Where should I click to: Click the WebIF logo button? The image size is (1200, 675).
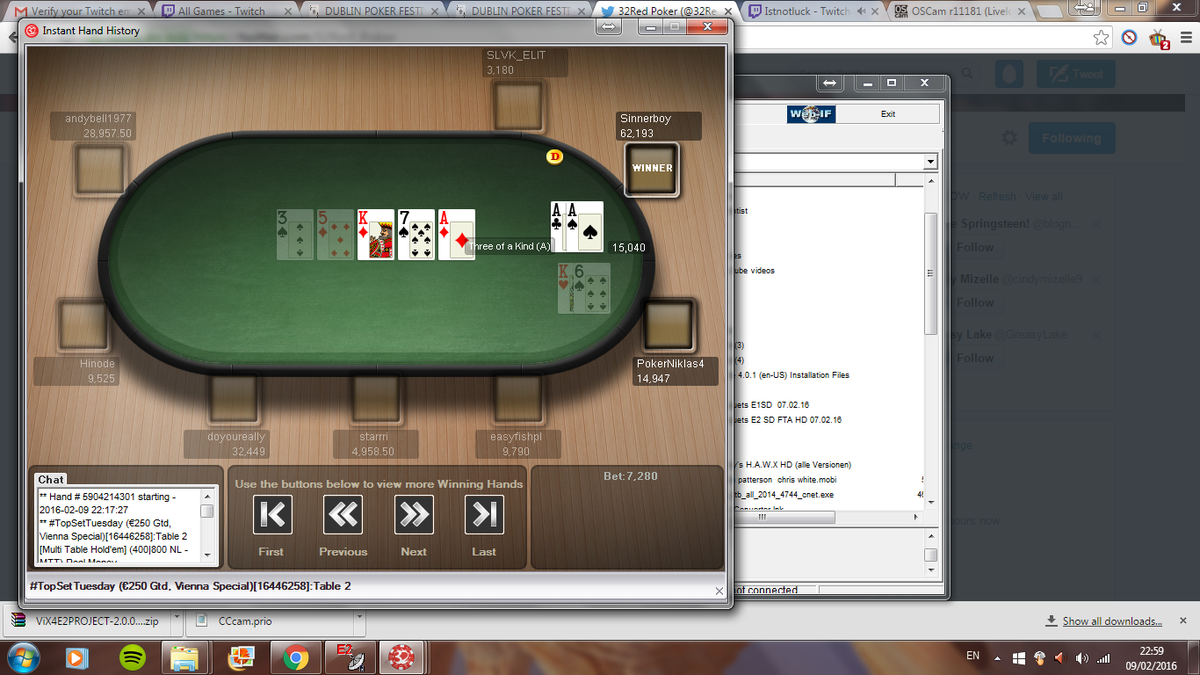(x=811, y=114)
